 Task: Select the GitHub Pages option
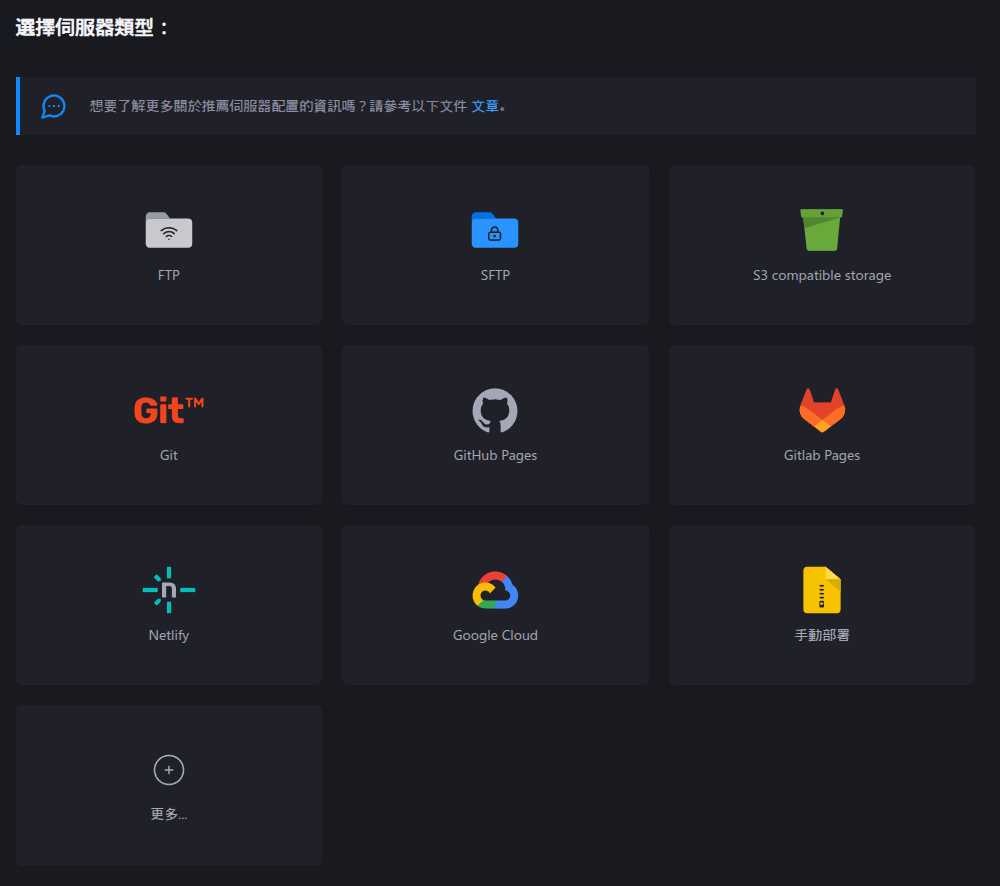495,424
